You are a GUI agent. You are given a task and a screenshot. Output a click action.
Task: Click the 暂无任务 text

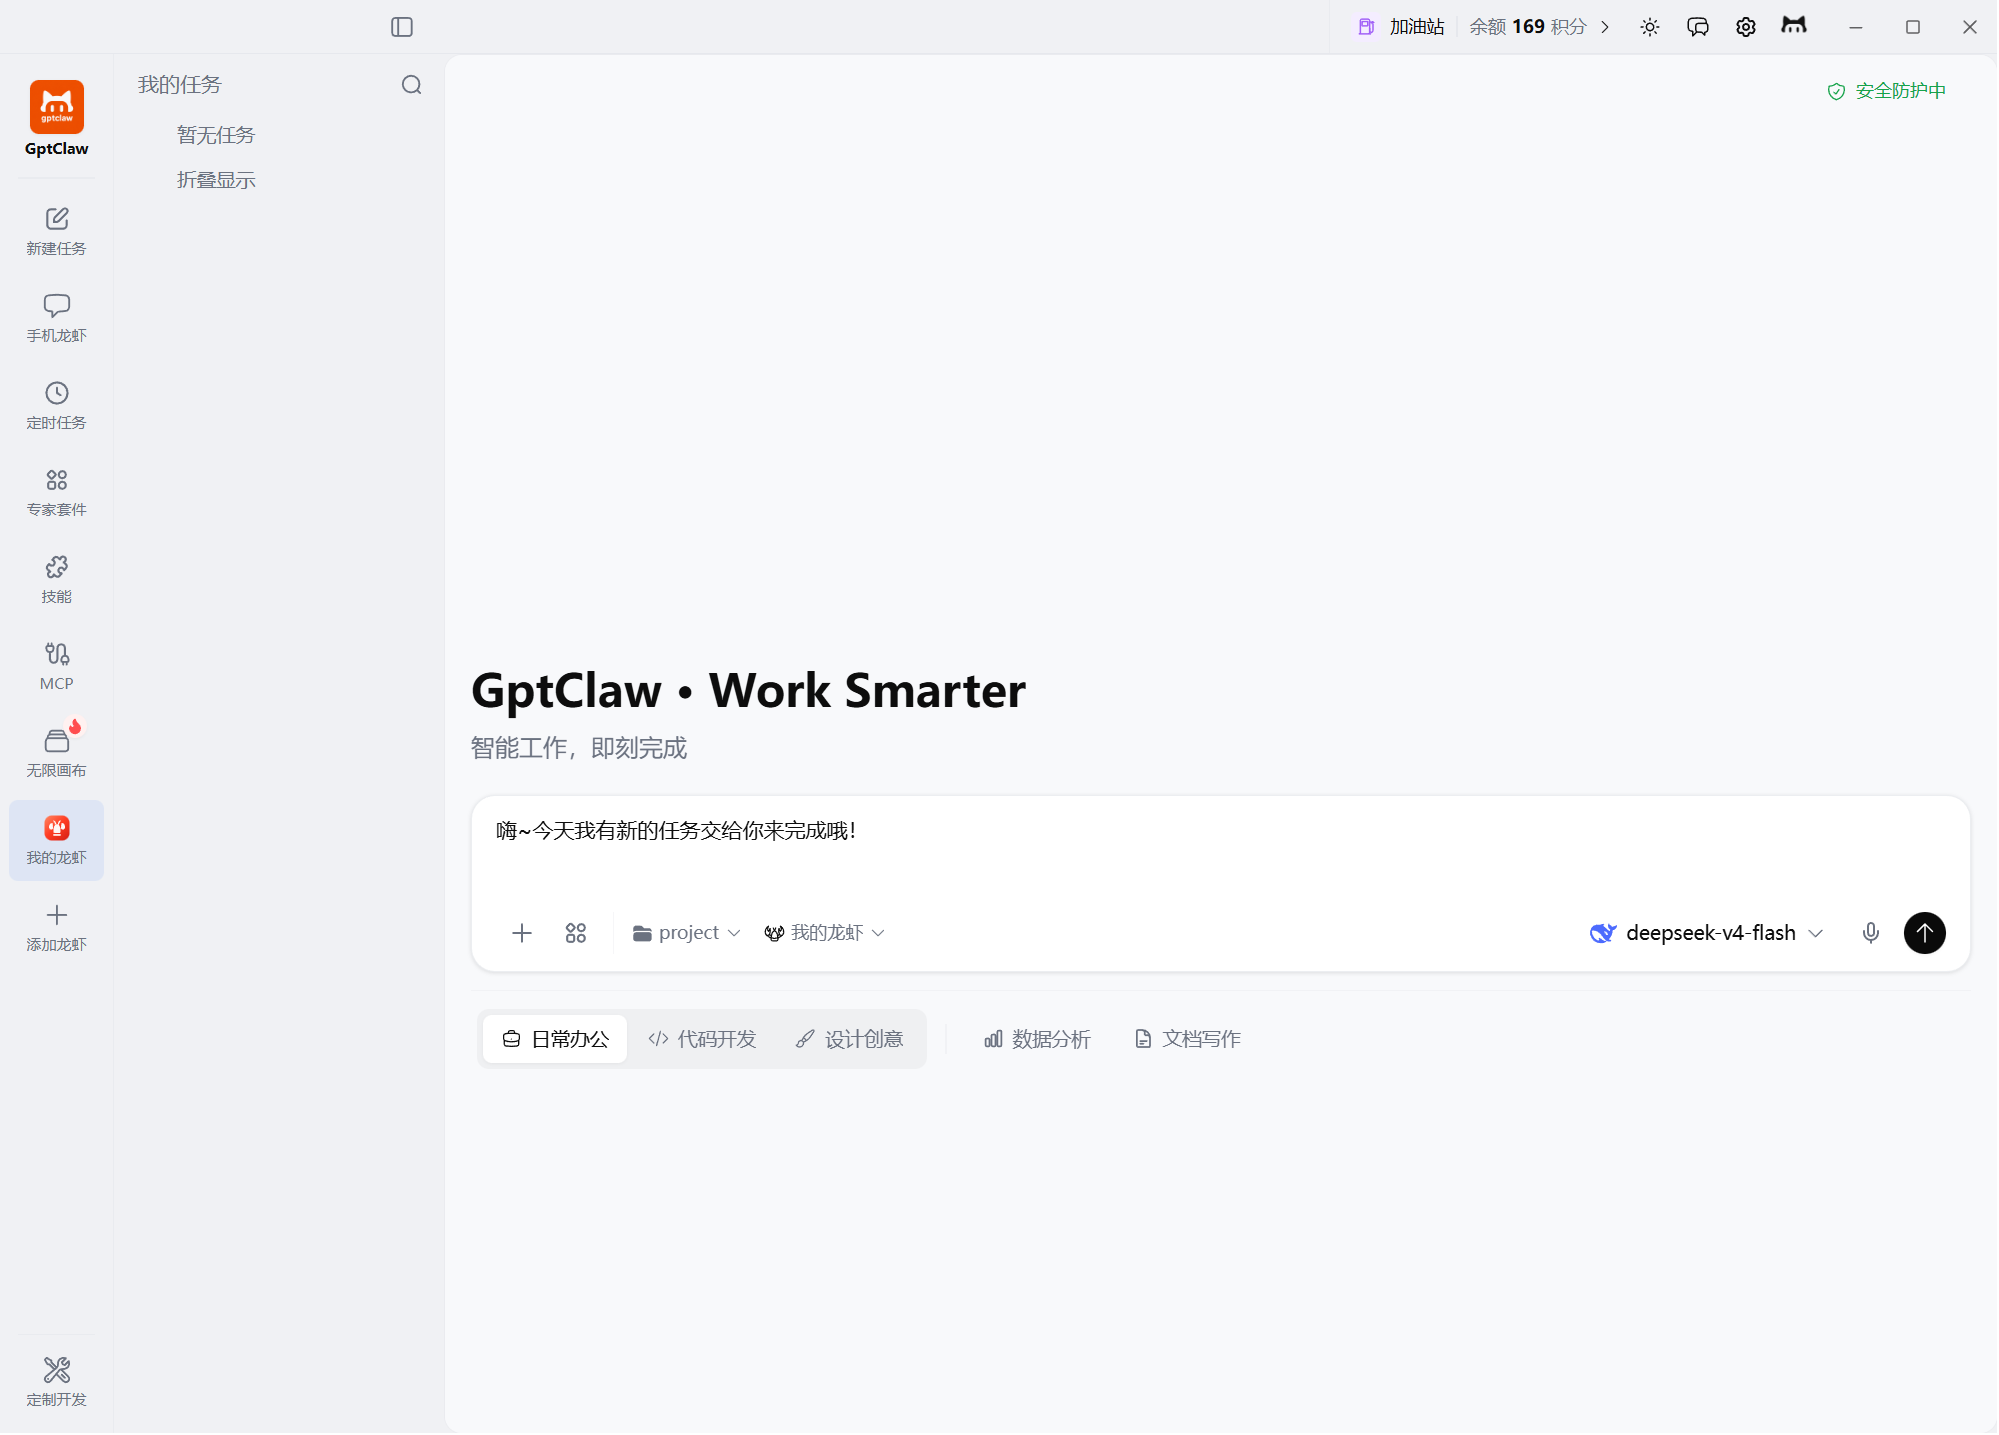pos(216,135)
